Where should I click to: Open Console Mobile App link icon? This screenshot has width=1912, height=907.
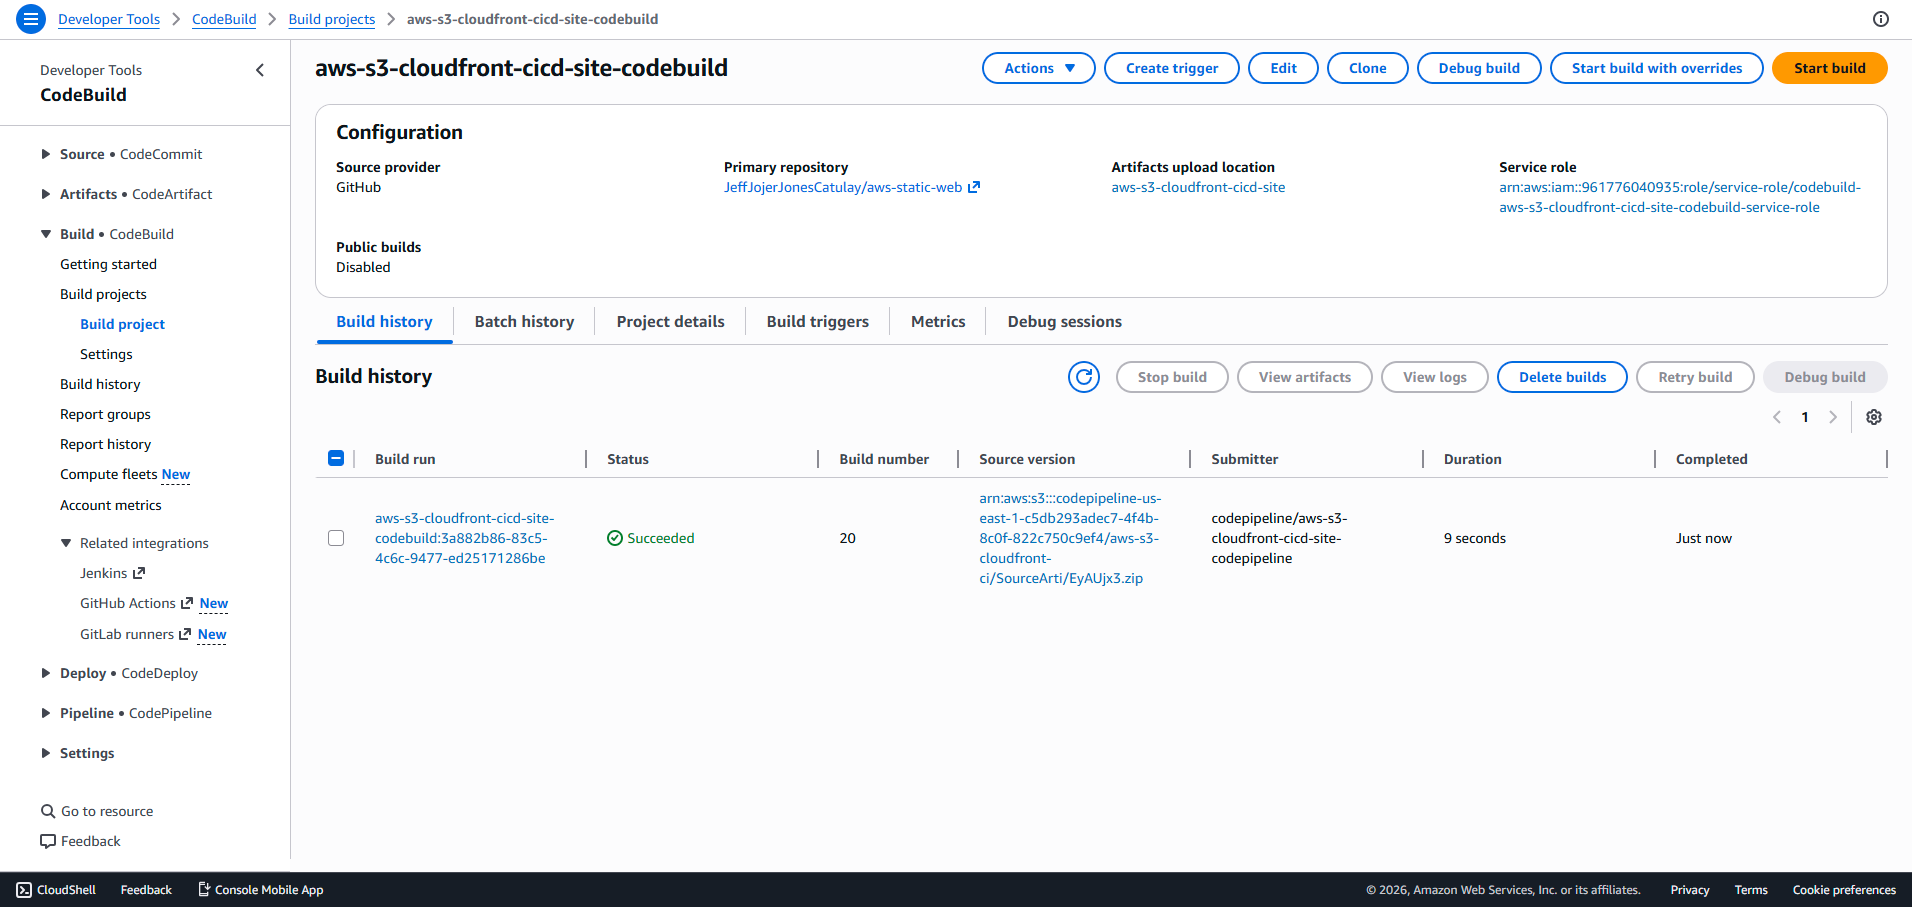pos(204,890)
